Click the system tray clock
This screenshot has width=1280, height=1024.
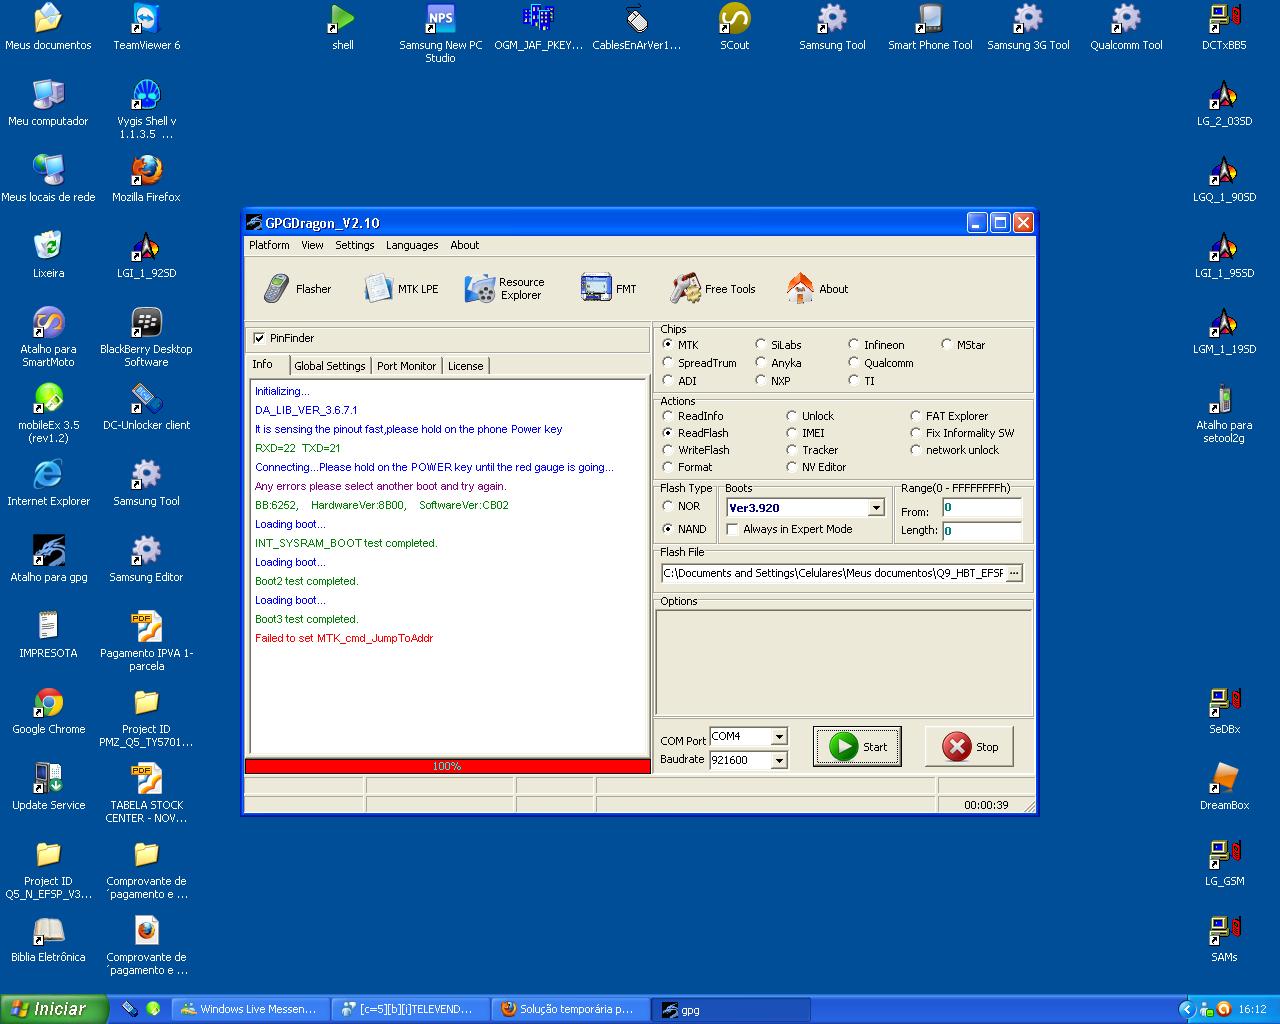(1252, 1009)
